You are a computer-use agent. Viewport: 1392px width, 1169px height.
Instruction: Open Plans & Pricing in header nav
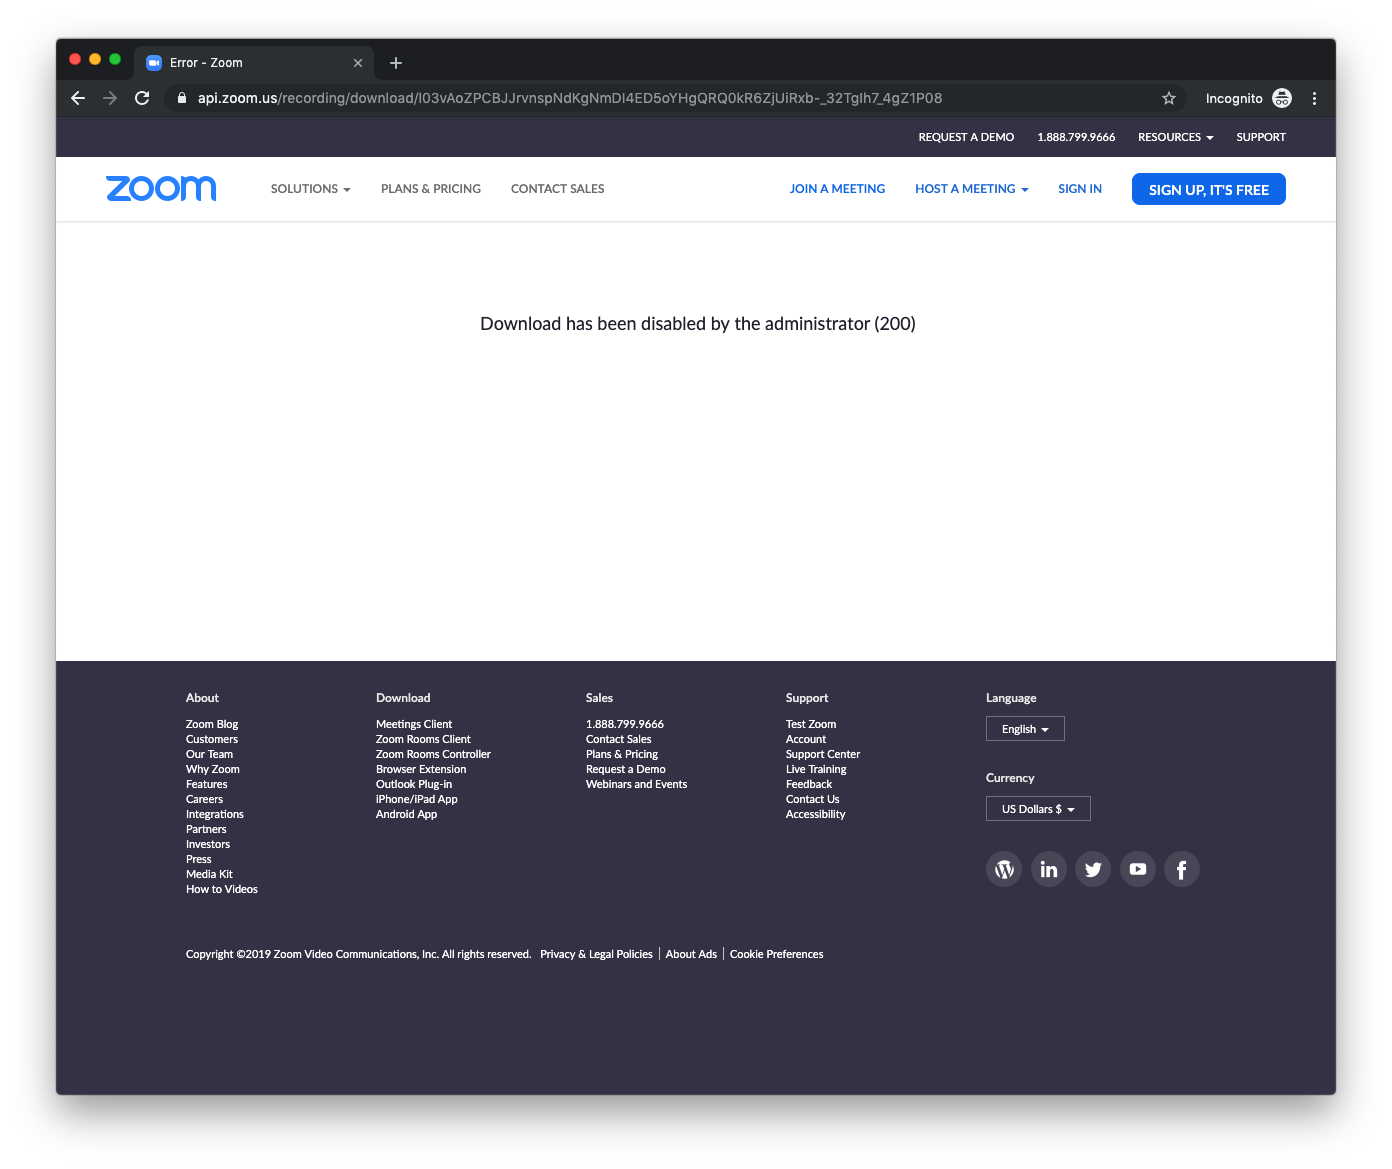point(431,189)
